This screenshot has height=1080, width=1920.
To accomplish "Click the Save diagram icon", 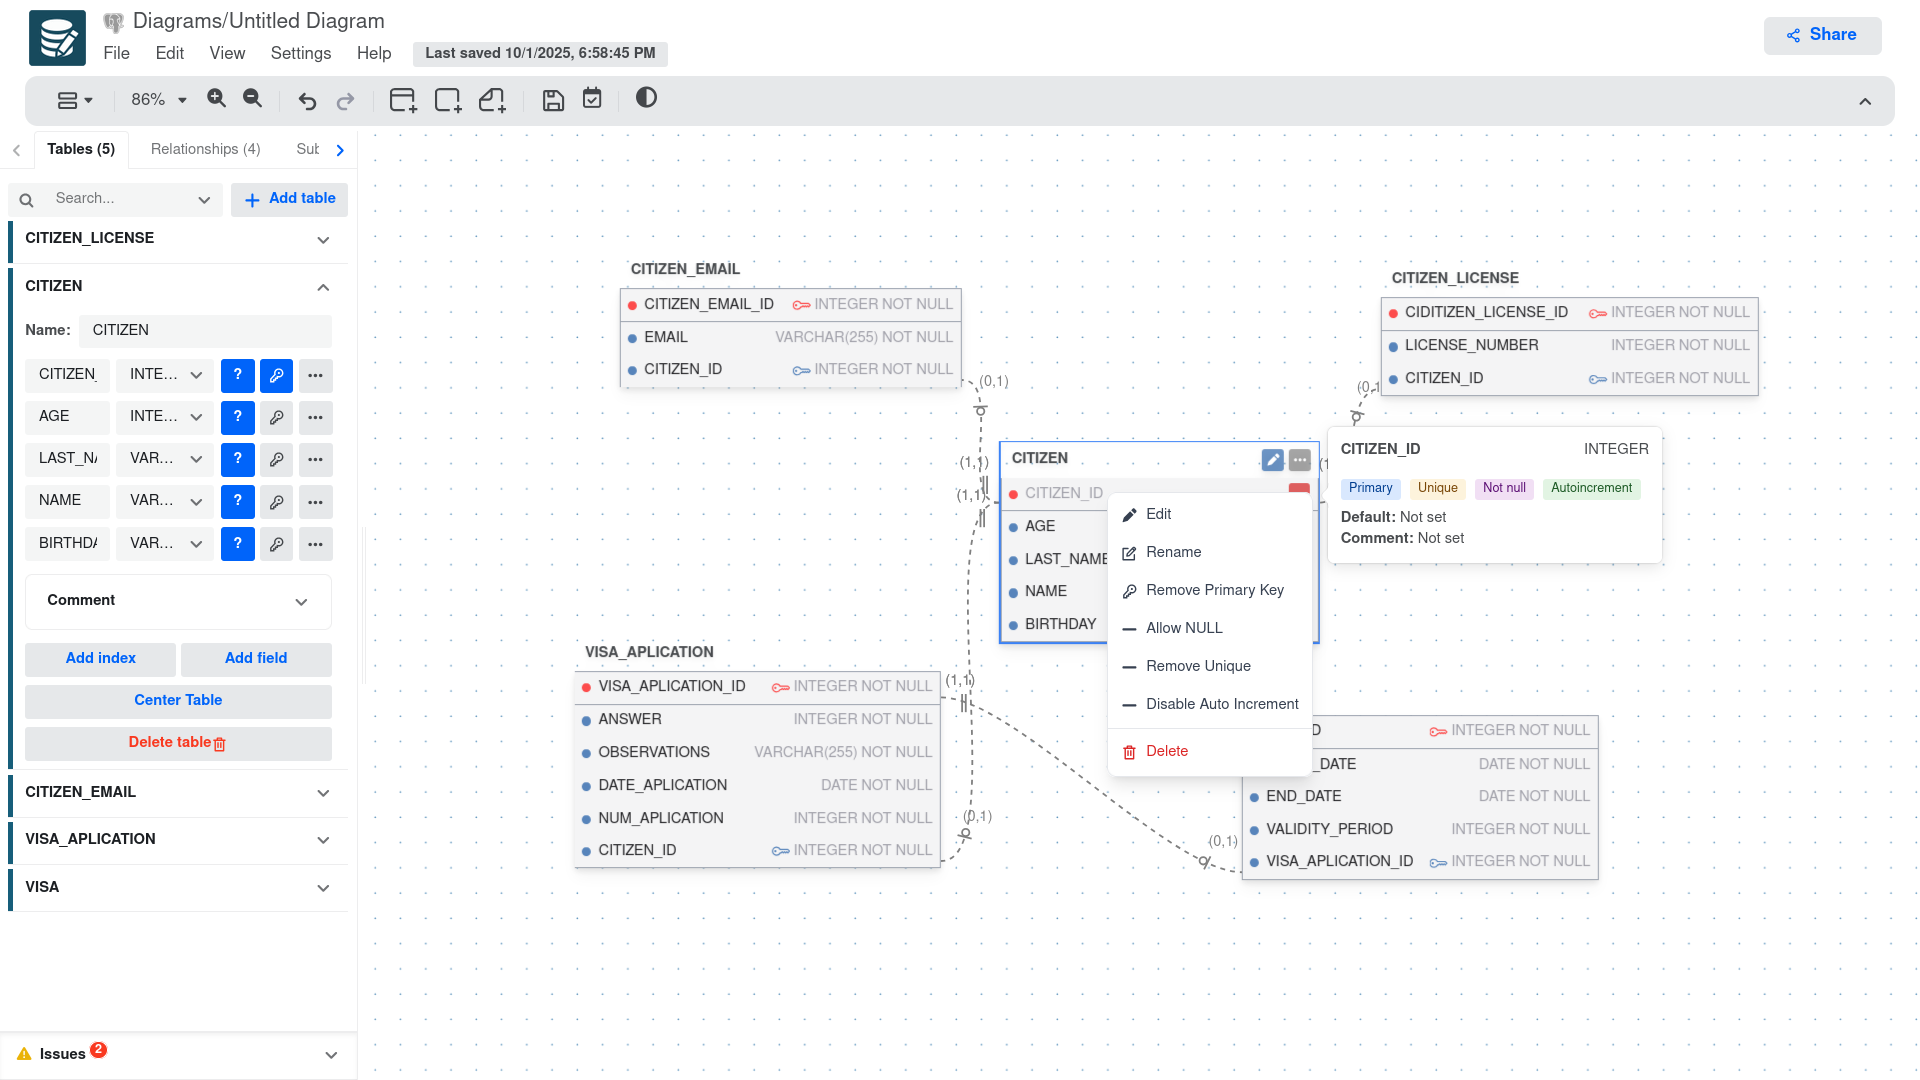I will point(553,100).
